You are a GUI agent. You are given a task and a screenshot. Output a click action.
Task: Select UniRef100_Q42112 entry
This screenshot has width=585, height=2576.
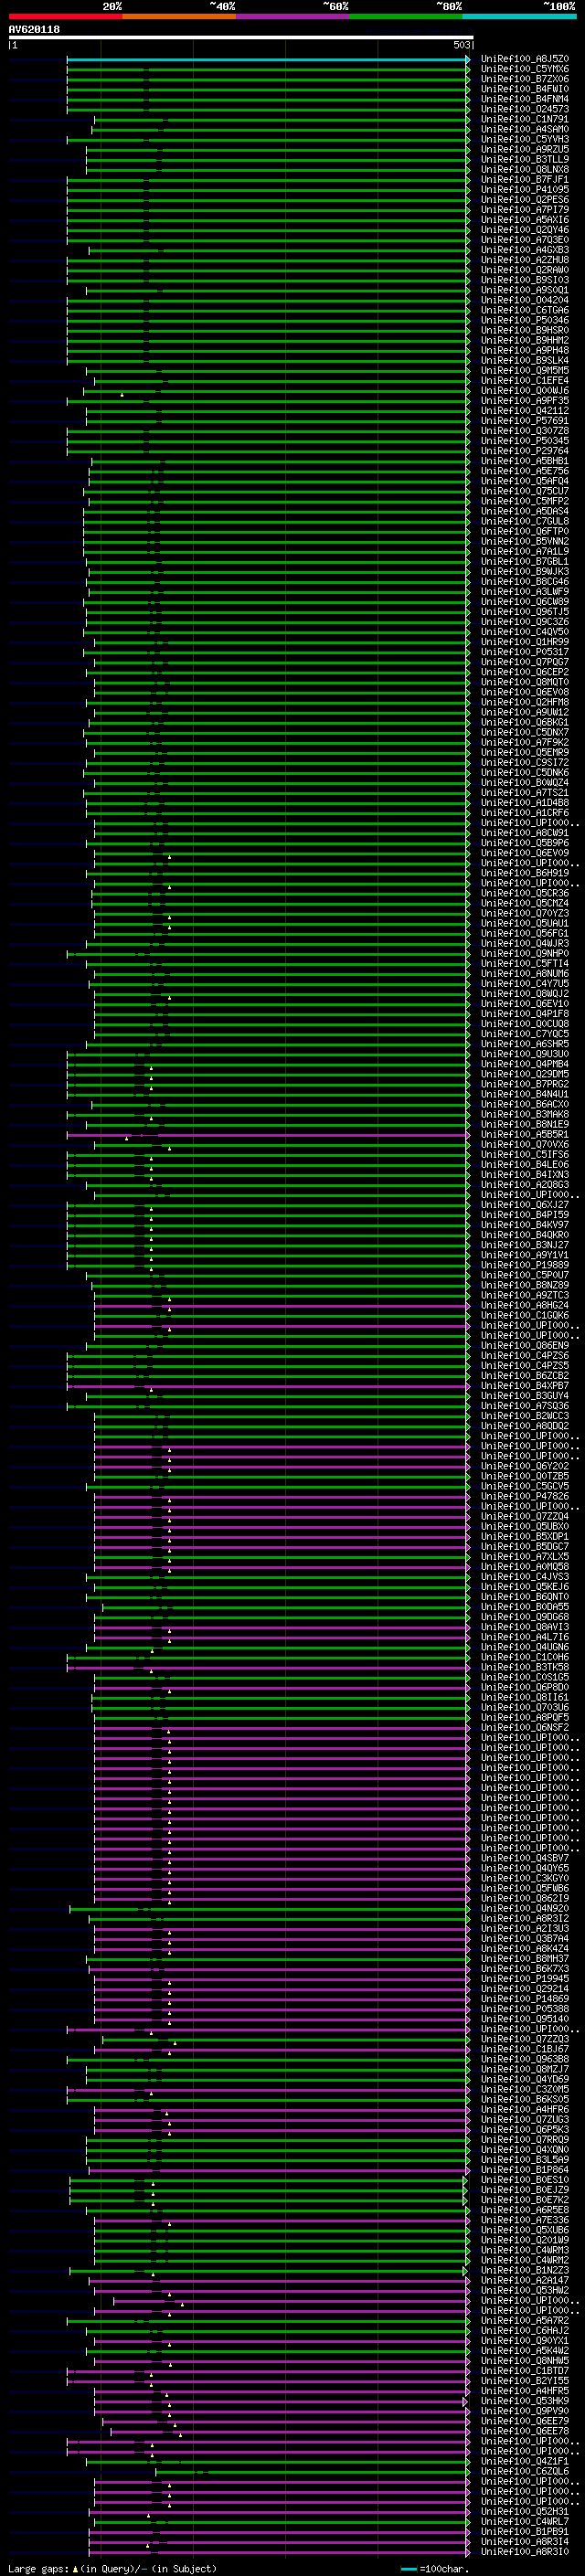pos(524,411)
